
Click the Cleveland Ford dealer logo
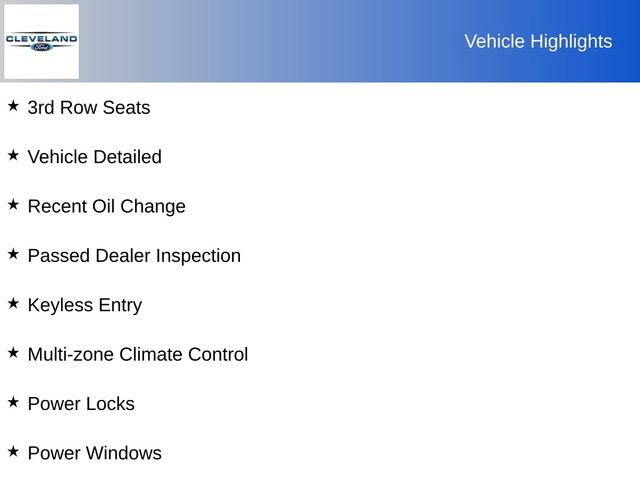[41, 41]
